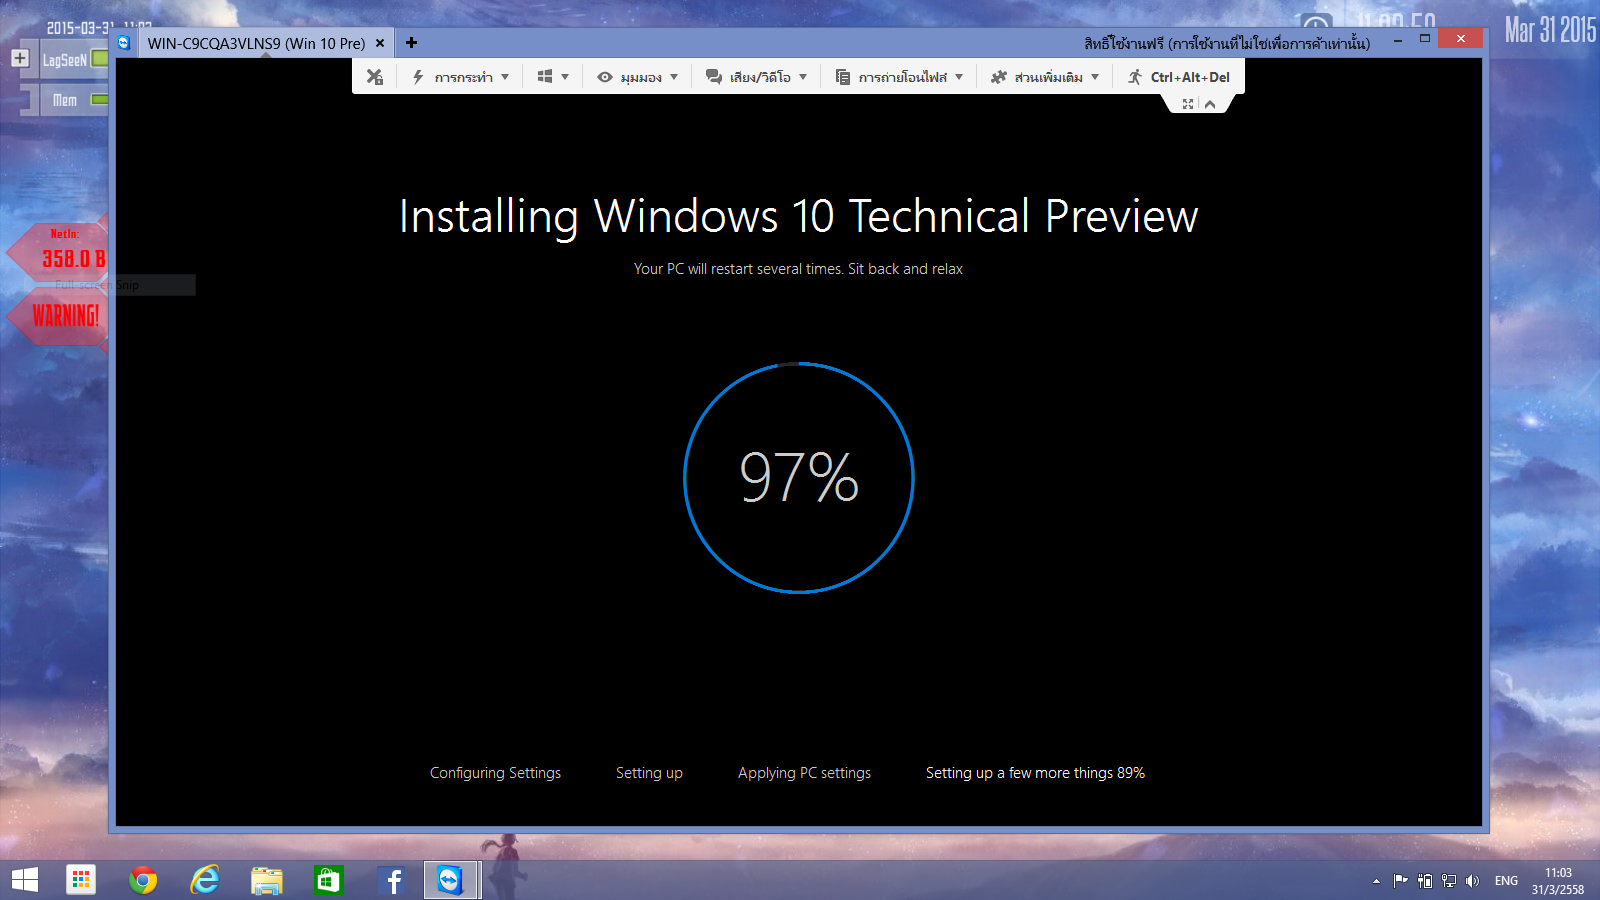This screenshot has height=900, width=1600.
Task: Click the network icon in system tray
Action: 1449,881
